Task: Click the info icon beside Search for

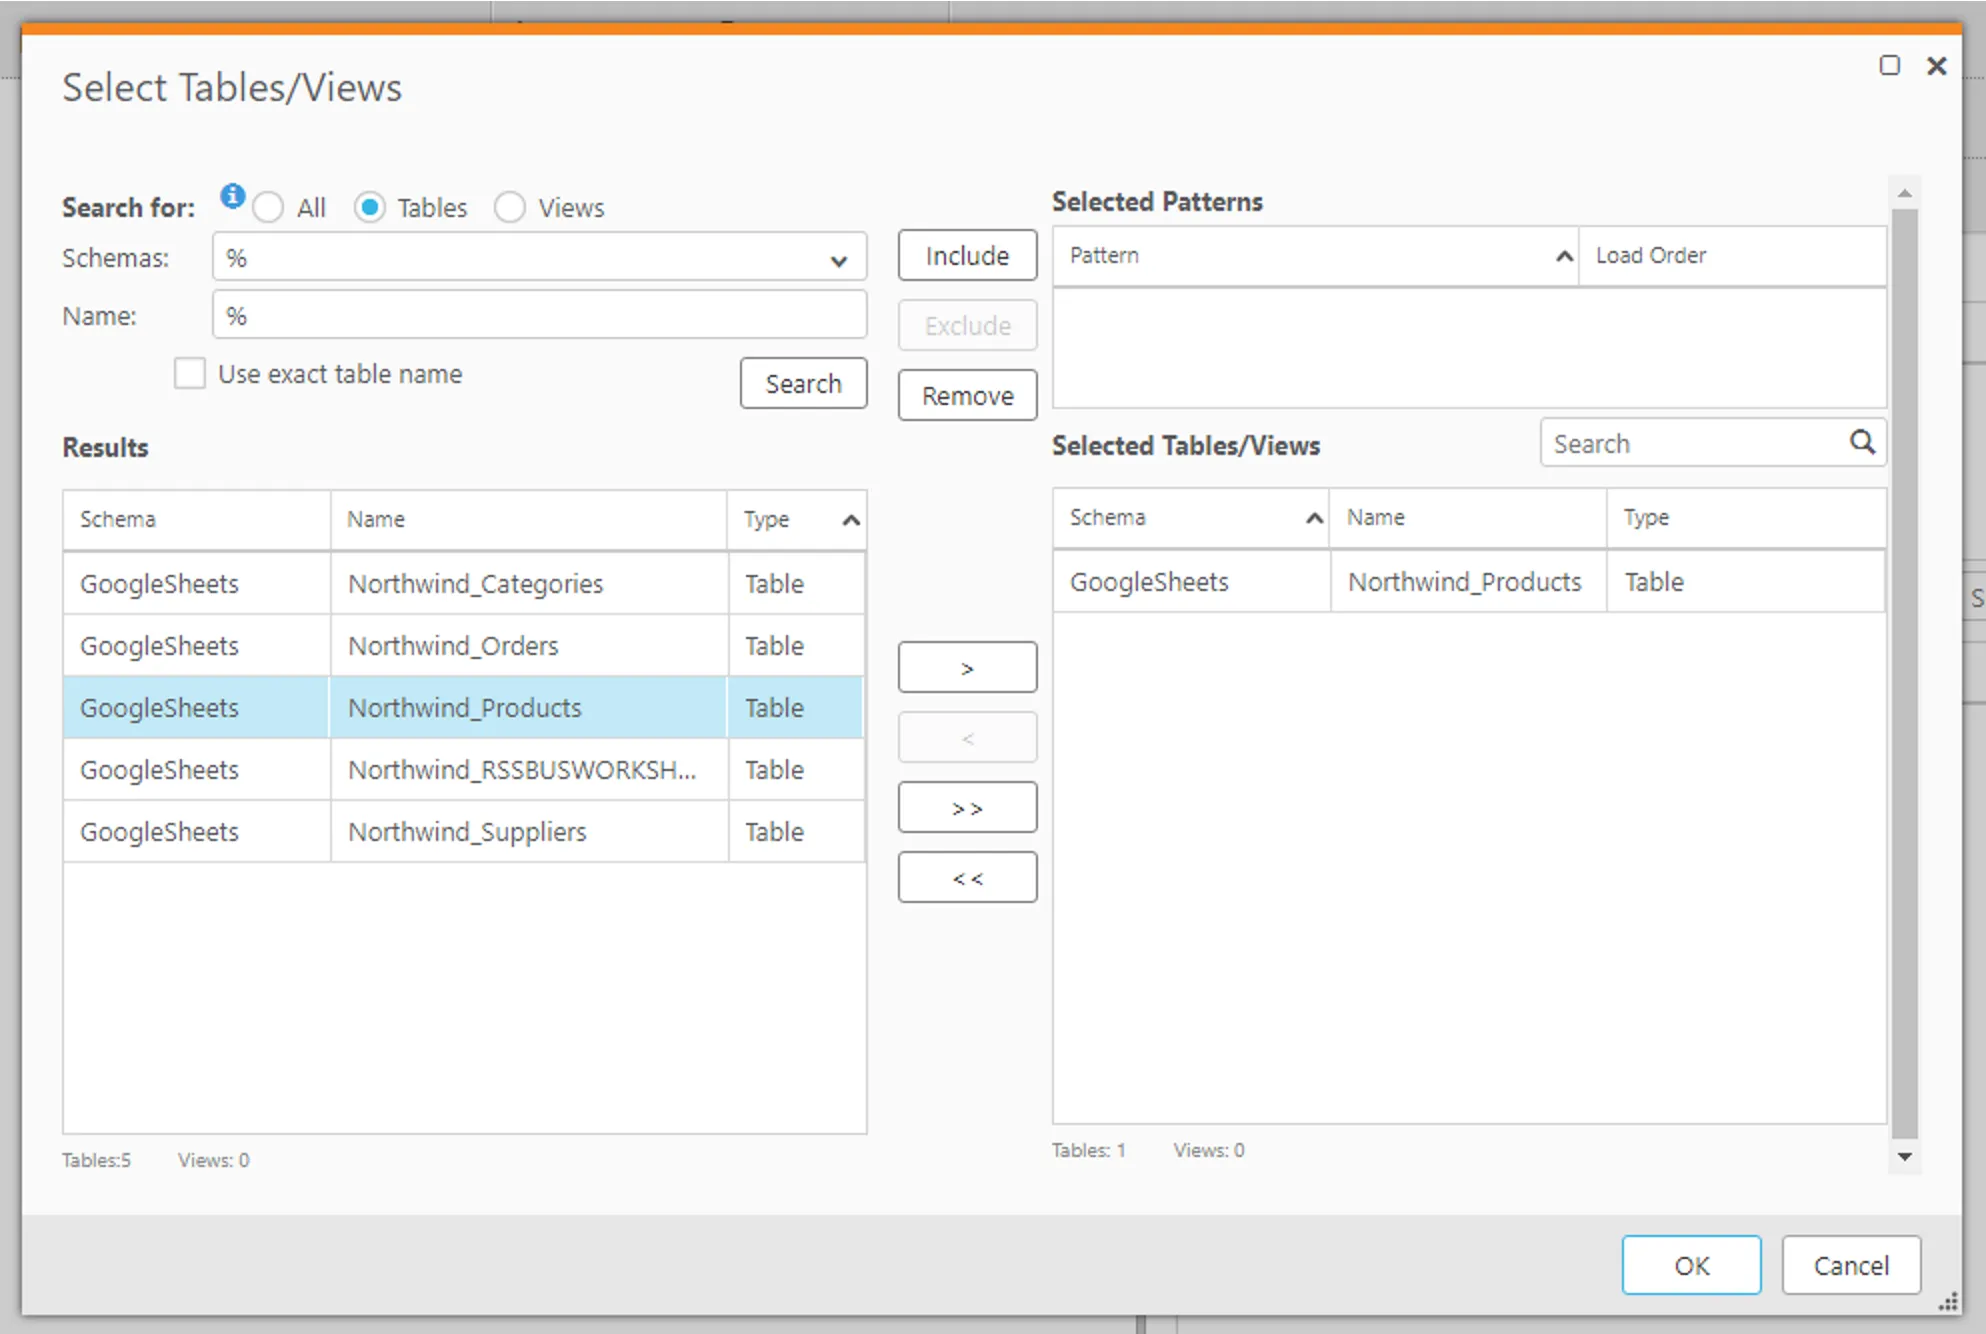Action: pos(232,196)
